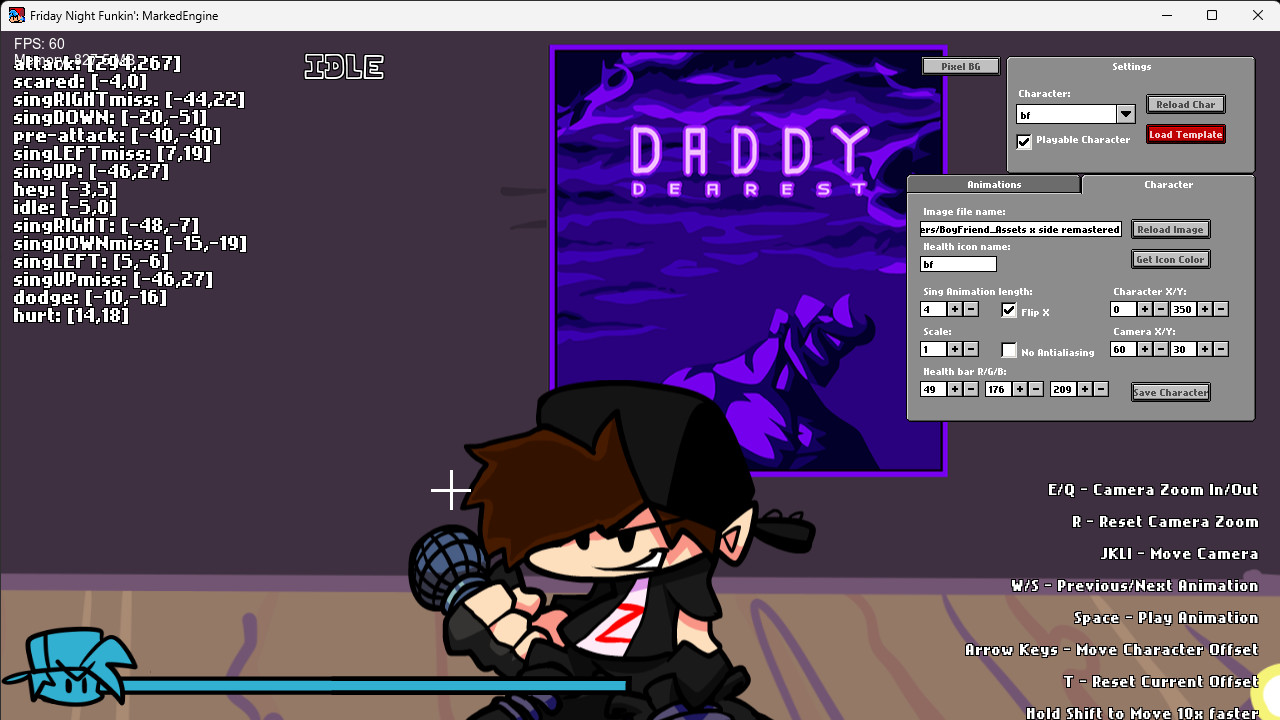The image size is (1280, 720).
Task: Increment the Character X position
Action: coord(1145,310)
